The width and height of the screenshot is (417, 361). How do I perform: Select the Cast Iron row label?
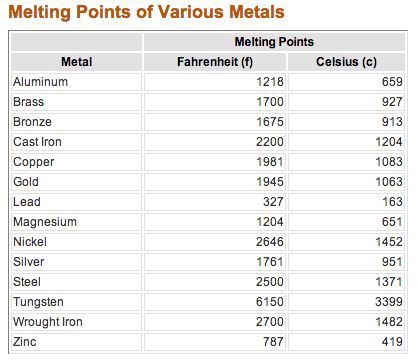pyautogui.click(x=37, y=142)
